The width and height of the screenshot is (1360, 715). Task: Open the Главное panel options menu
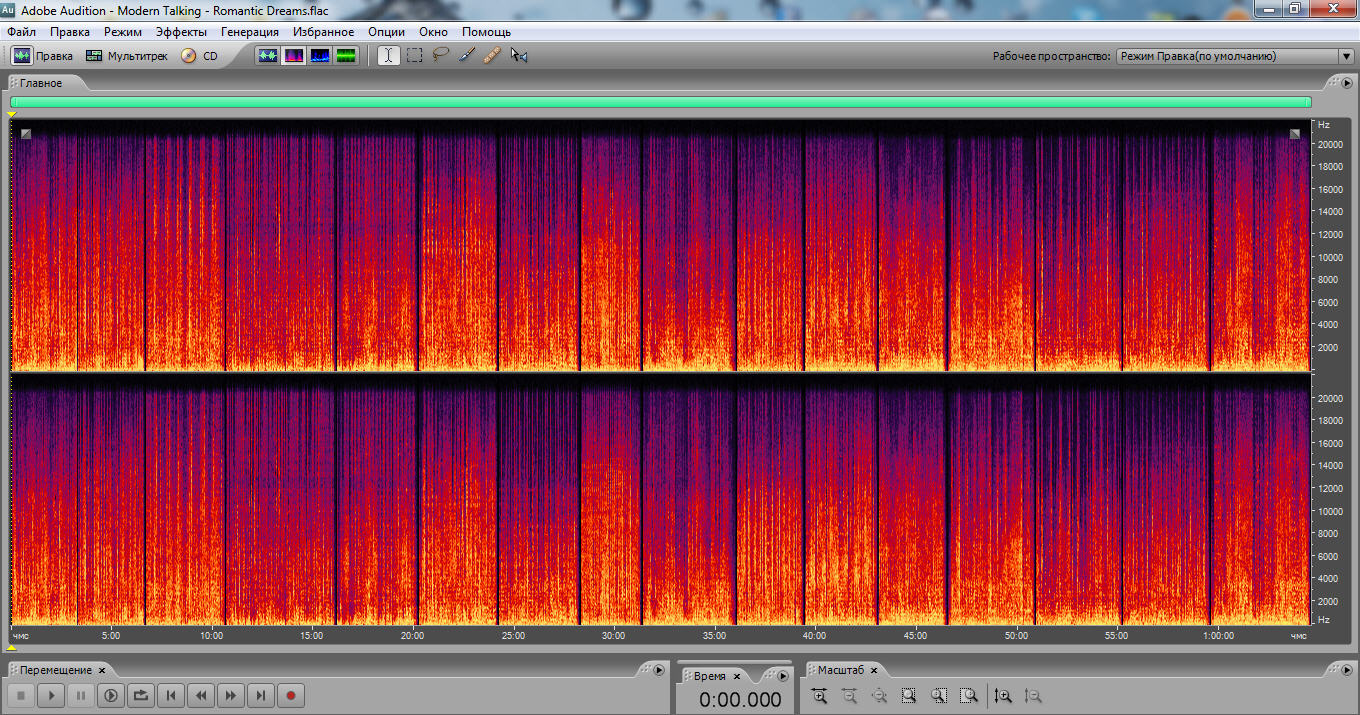(1346, 83)
